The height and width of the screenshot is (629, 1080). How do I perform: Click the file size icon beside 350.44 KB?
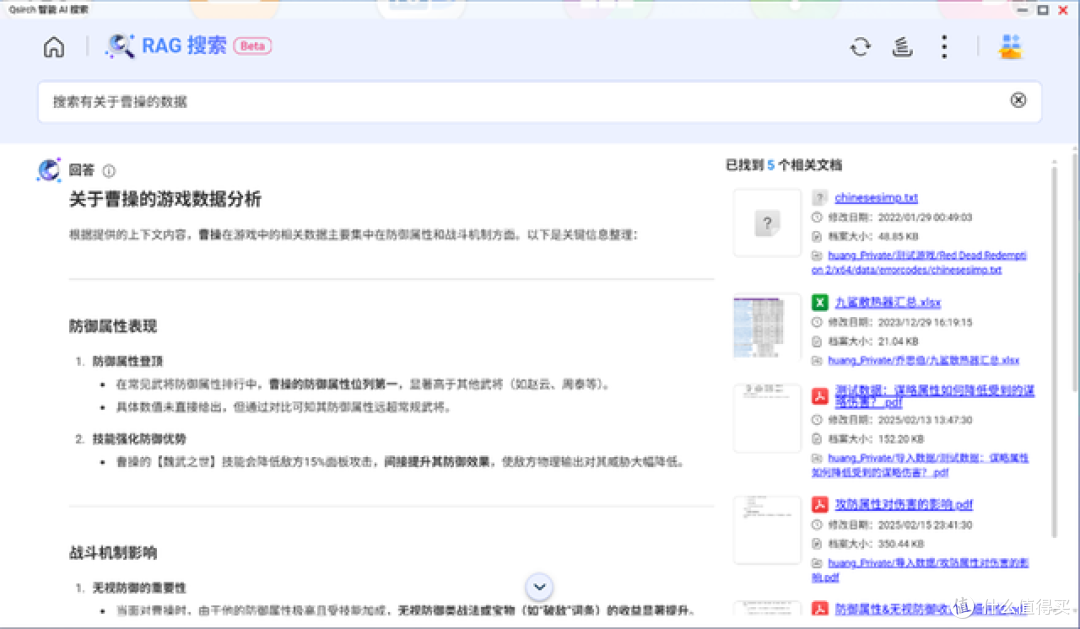pyautogui.click(x=817, y=544)
